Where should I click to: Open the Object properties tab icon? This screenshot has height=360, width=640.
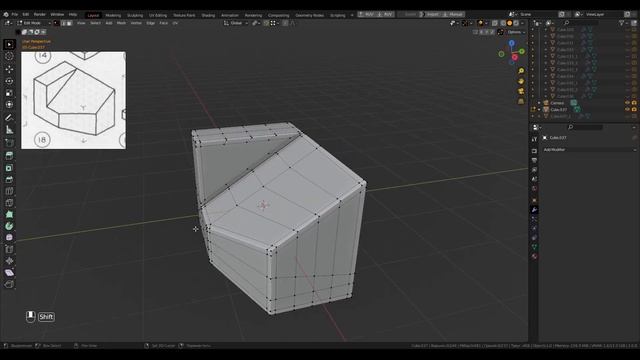pyautogui.click(x=534, y=200)
